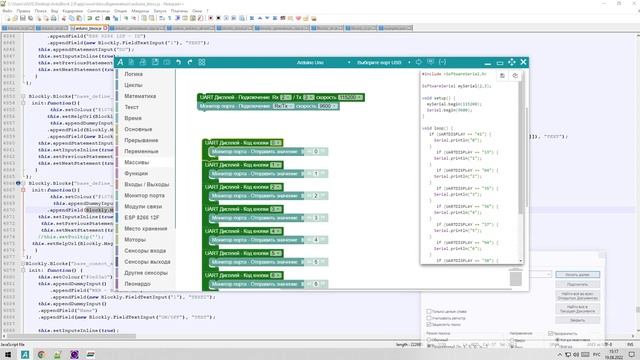The height and width of the screenshot is (360, 640).
Task: Click the Print icon in Notepad++ toolbar
Action: click(53, 18)
